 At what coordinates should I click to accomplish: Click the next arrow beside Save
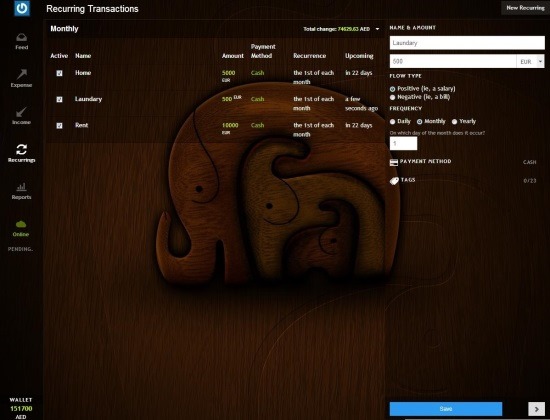tap(536, 409)
